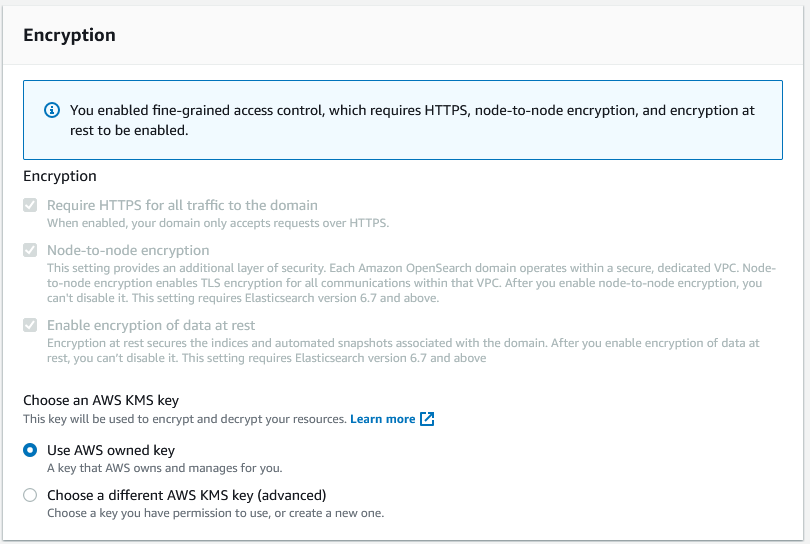The height and width of the screenshot is (544, 810).
Task: Click the description 'A key that AWS owns and manages'
Action: [165, 468]
